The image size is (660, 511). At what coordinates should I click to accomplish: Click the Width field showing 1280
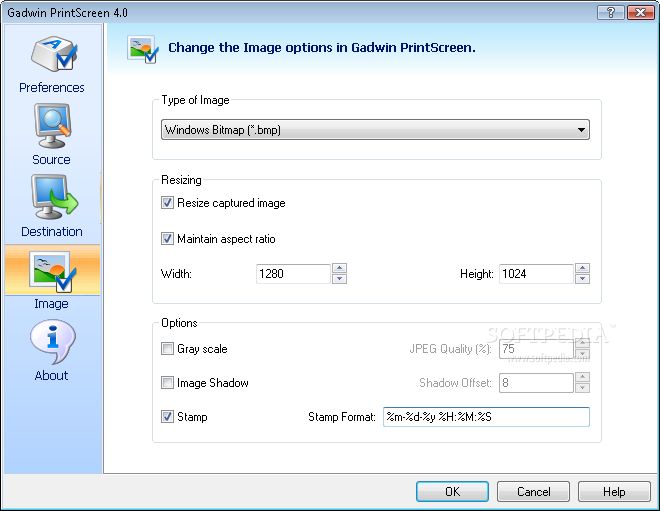pyautogui.click(x=293, y=274)
